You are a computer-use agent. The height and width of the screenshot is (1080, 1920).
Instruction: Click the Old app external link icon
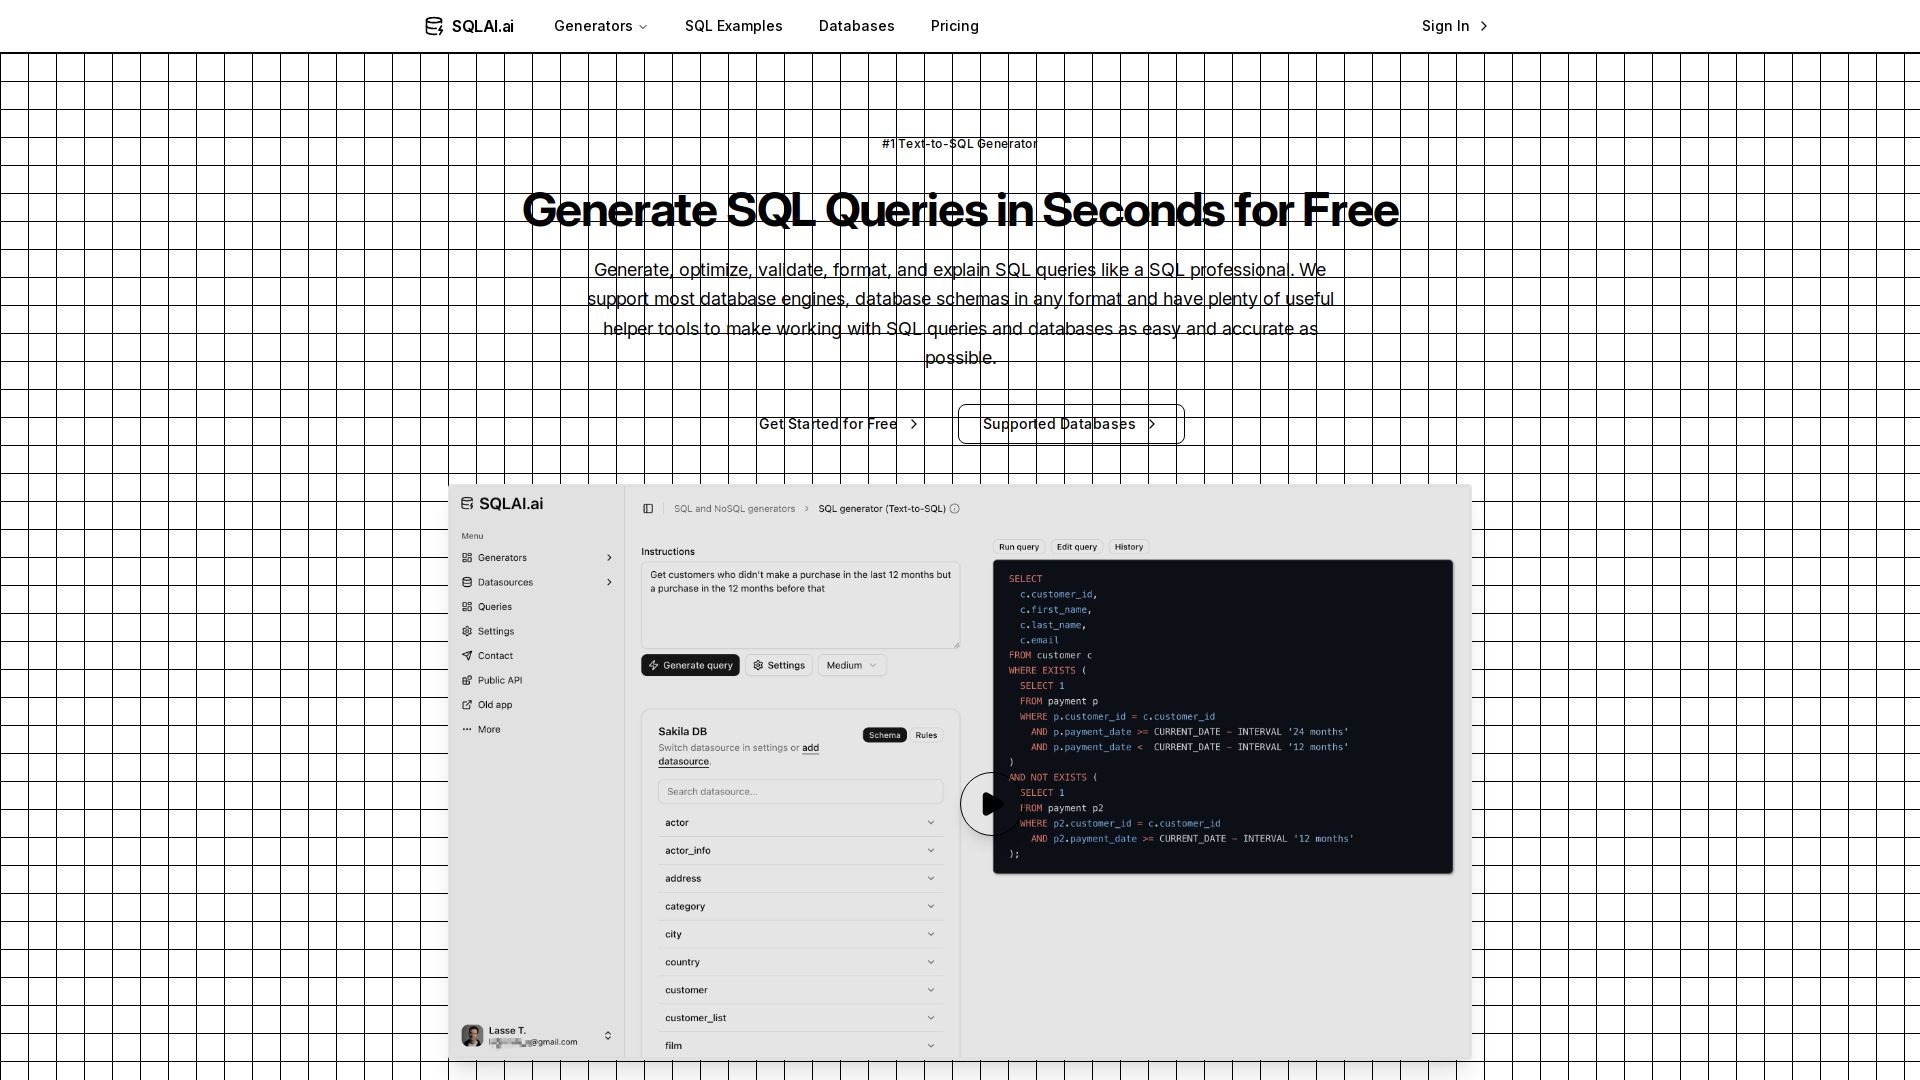coord(467,705)
